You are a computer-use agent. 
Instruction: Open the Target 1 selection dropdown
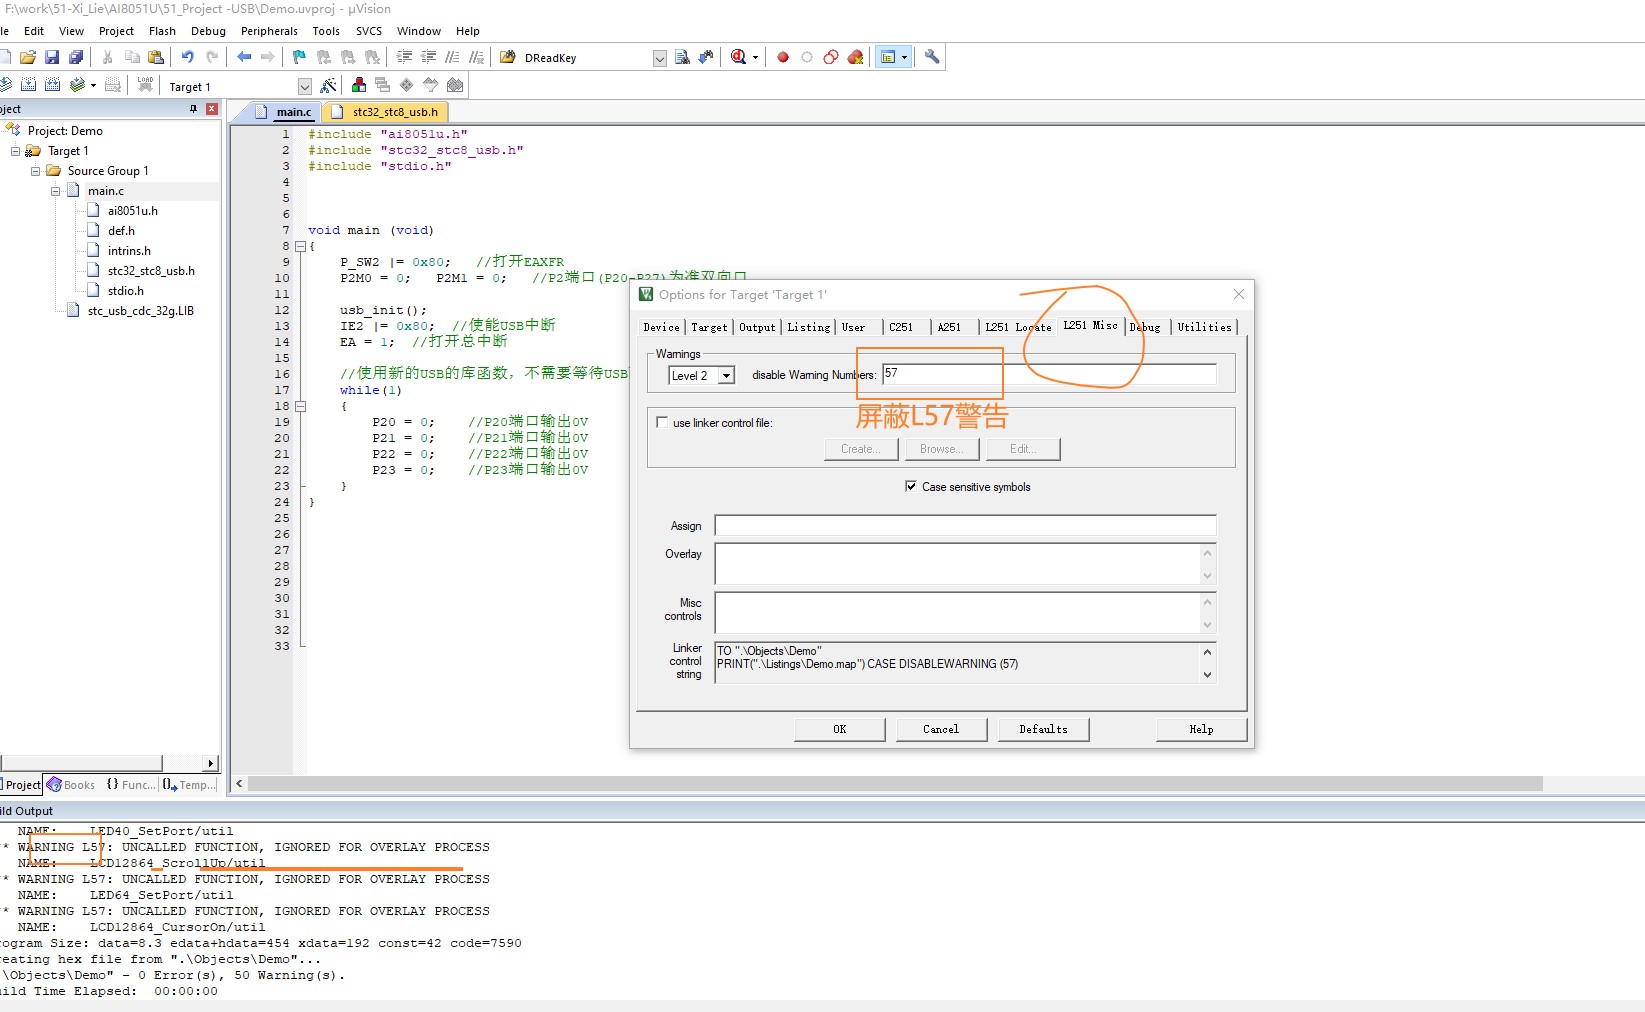pyautogui.click(x=304, y=87)
